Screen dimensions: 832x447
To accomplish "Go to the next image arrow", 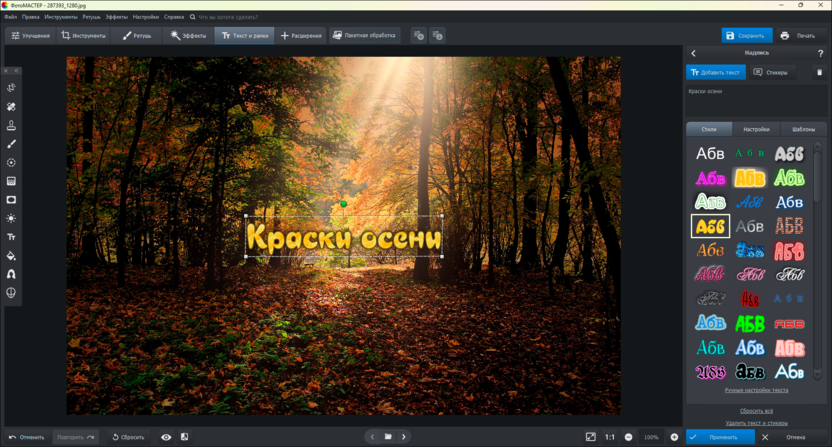I will point(404,437).
